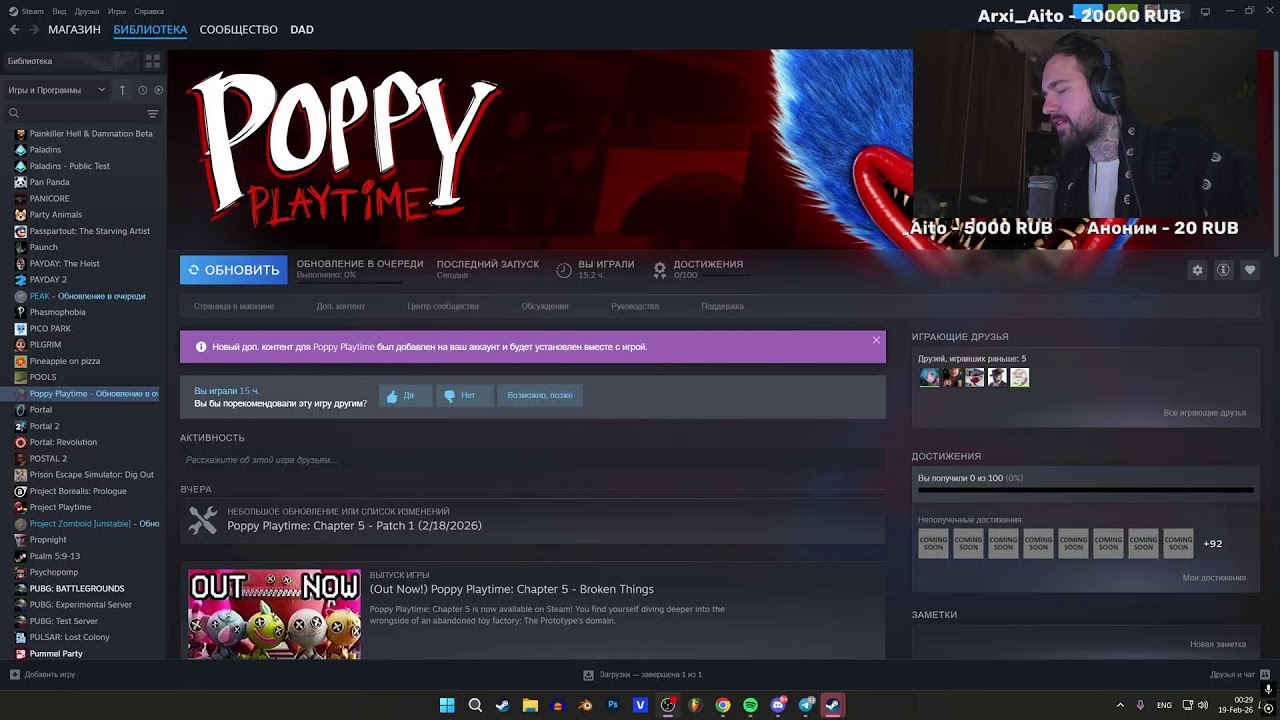Switch library to grid collections view icon

[x=153, y=61]
